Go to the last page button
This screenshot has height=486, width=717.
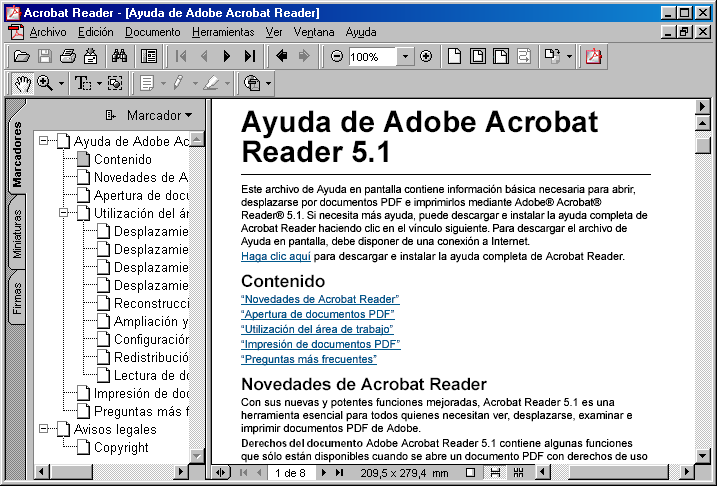coord(250,57)
